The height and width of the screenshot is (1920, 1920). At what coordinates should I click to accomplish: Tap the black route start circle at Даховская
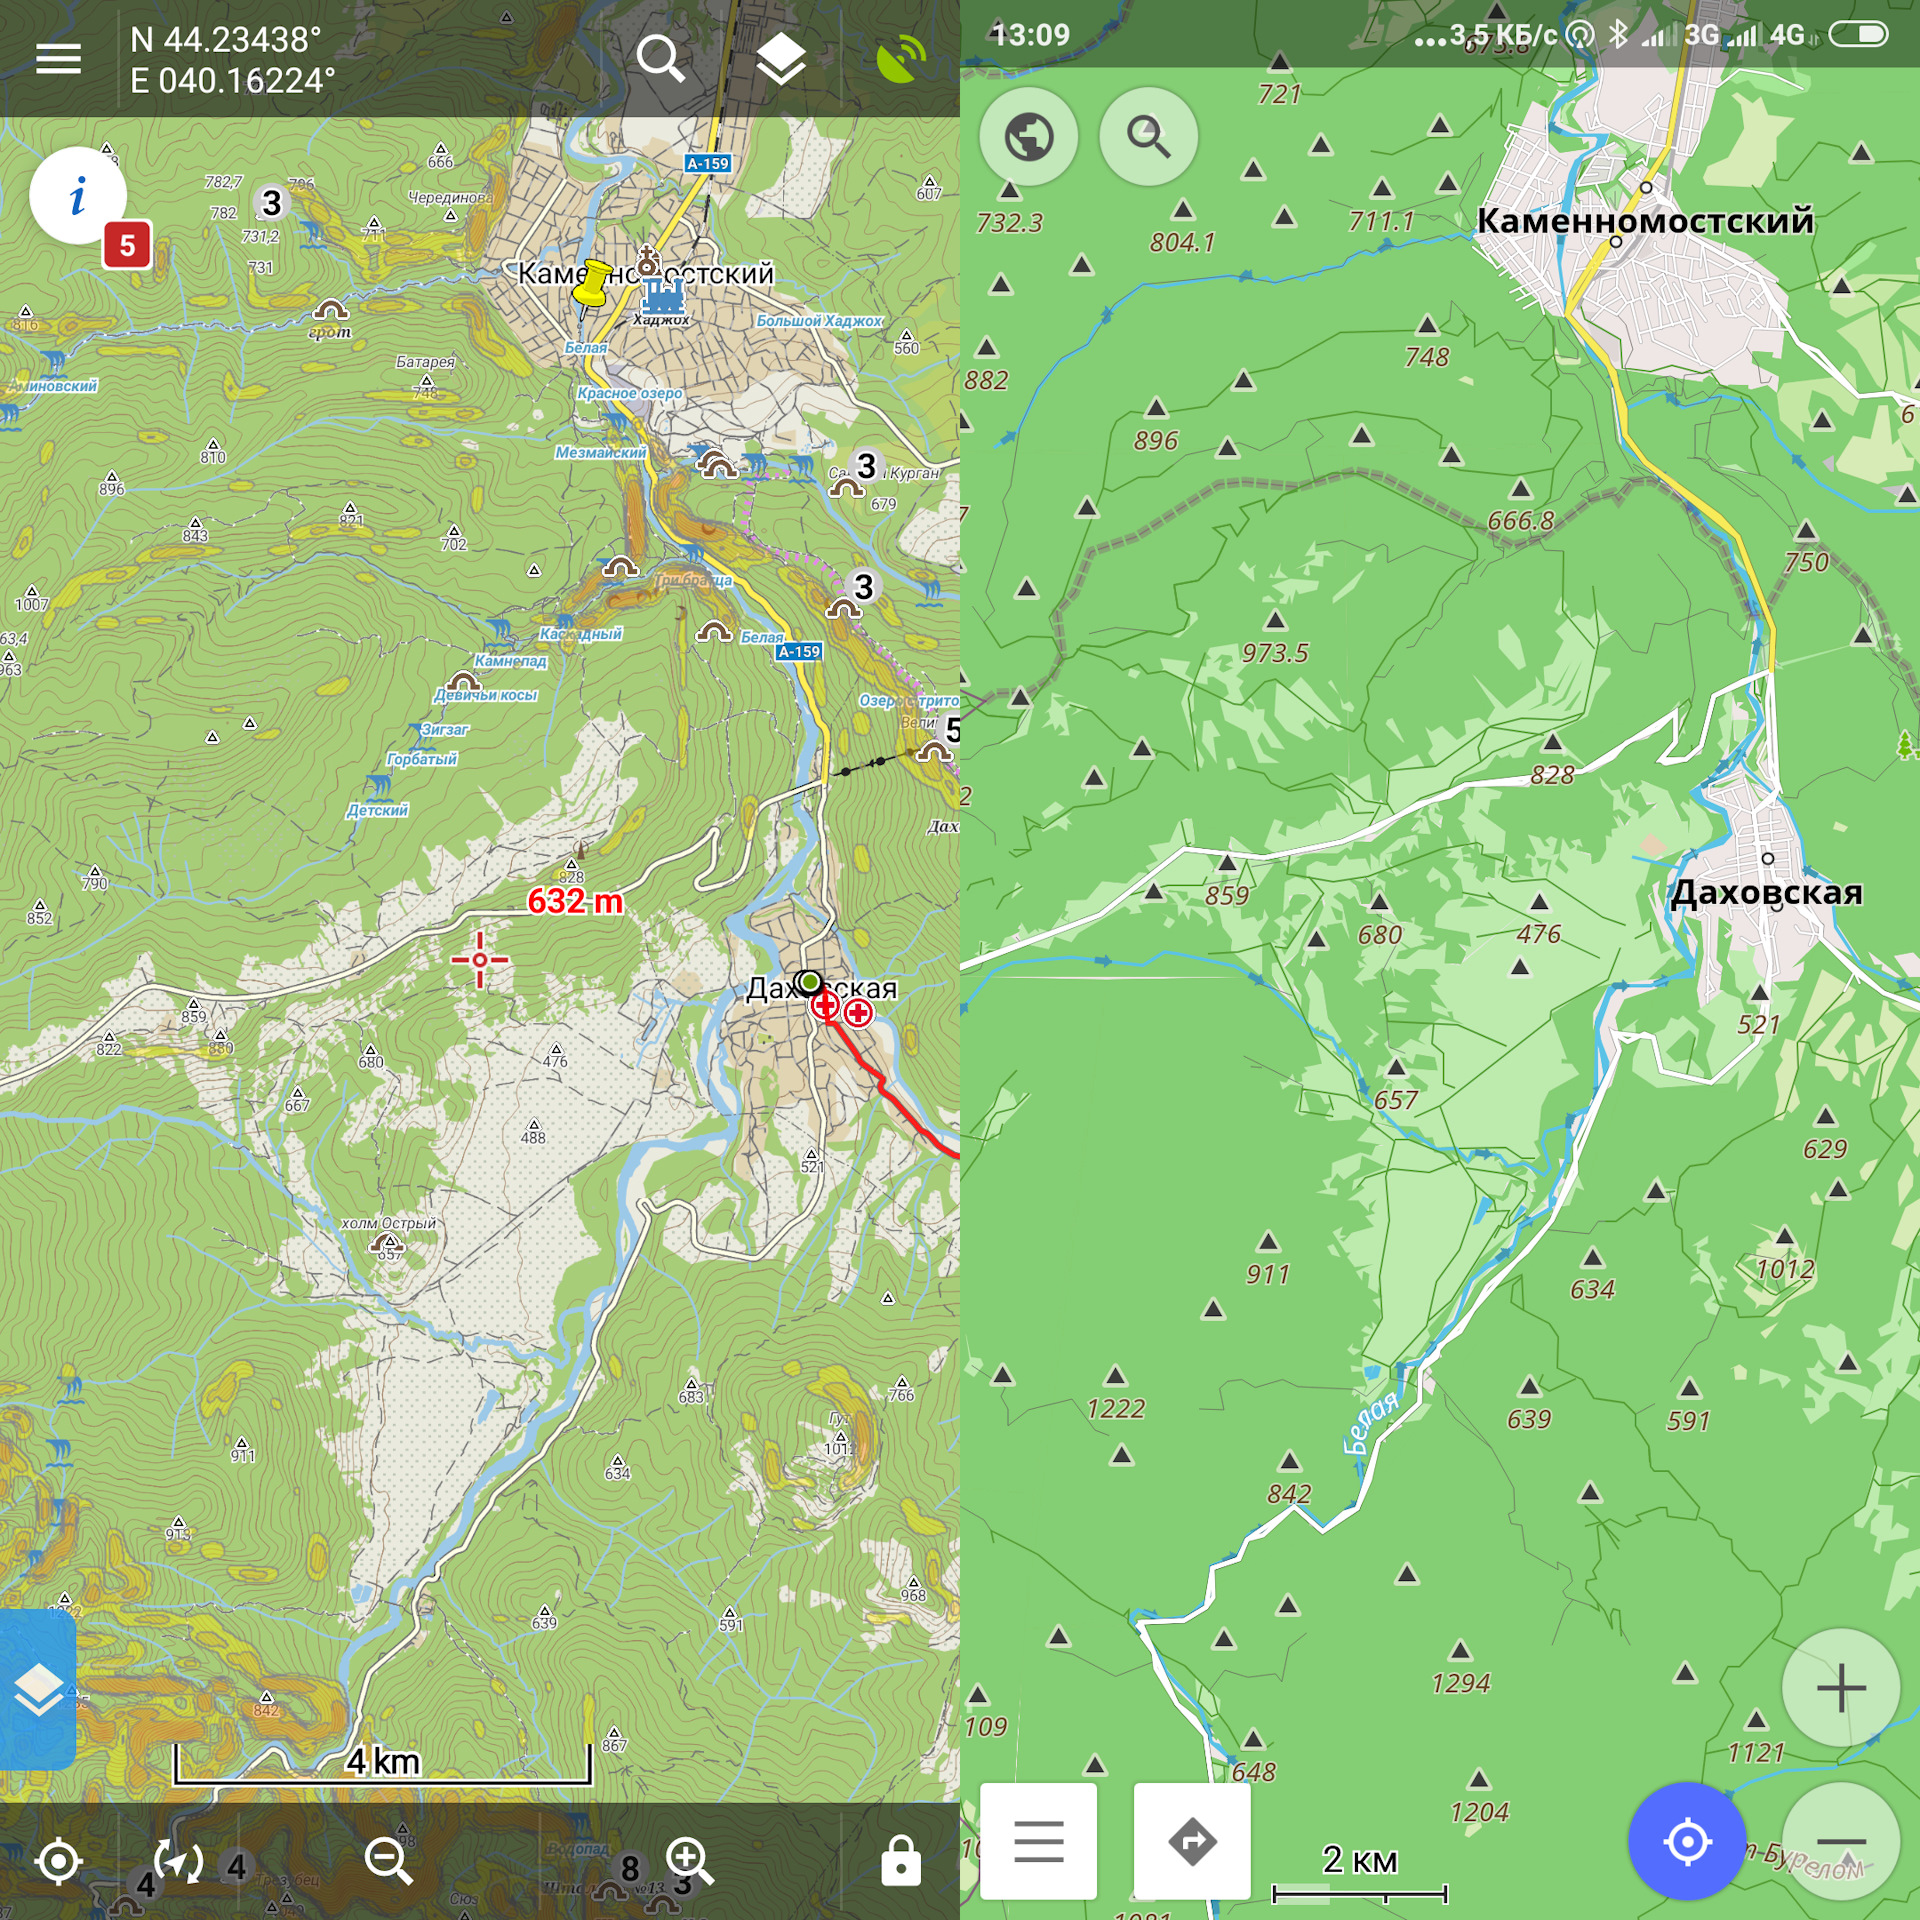[x=809, y=982]
